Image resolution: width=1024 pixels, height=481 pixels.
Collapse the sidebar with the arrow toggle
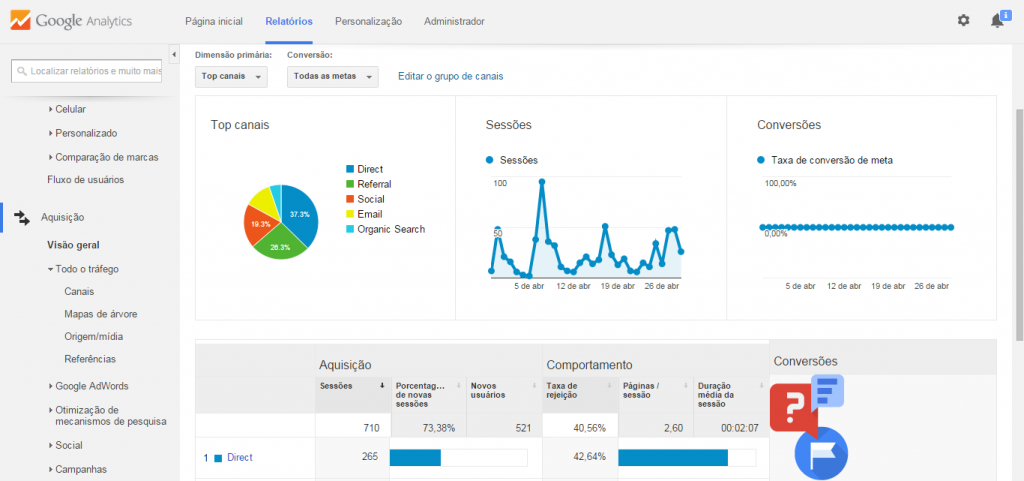[x=174, y=54]
